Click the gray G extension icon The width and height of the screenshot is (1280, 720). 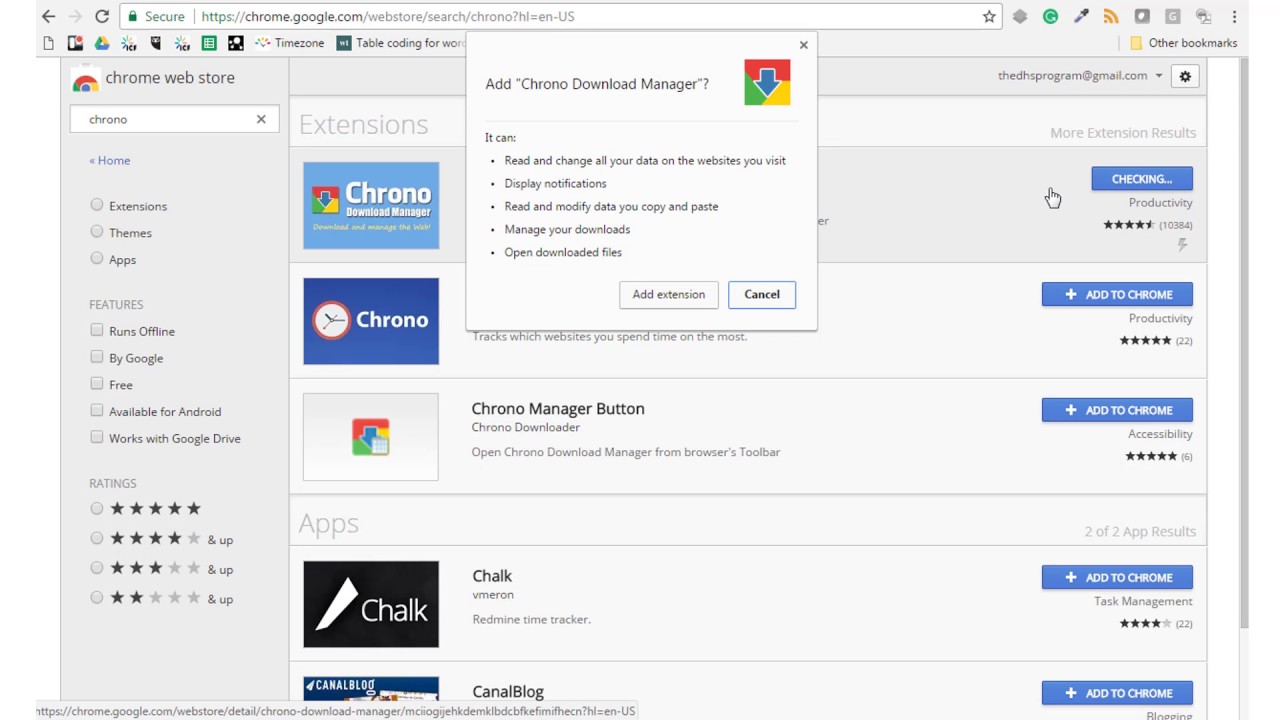pyautogui.click(x=1173, y=16)
